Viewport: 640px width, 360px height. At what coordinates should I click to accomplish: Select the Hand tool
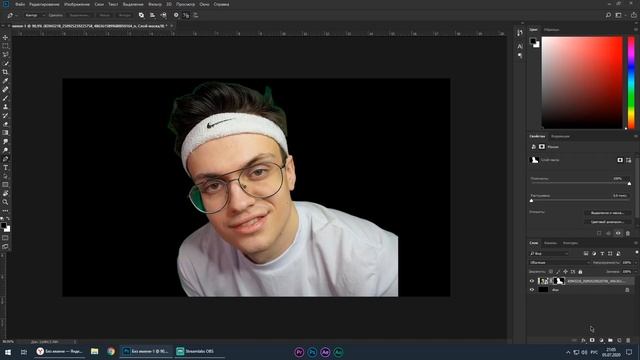5,193
